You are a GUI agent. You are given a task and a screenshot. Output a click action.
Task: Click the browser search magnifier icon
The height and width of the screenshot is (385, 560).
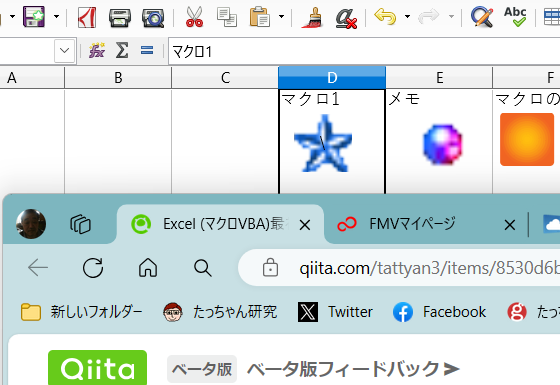tap(202, 268)
